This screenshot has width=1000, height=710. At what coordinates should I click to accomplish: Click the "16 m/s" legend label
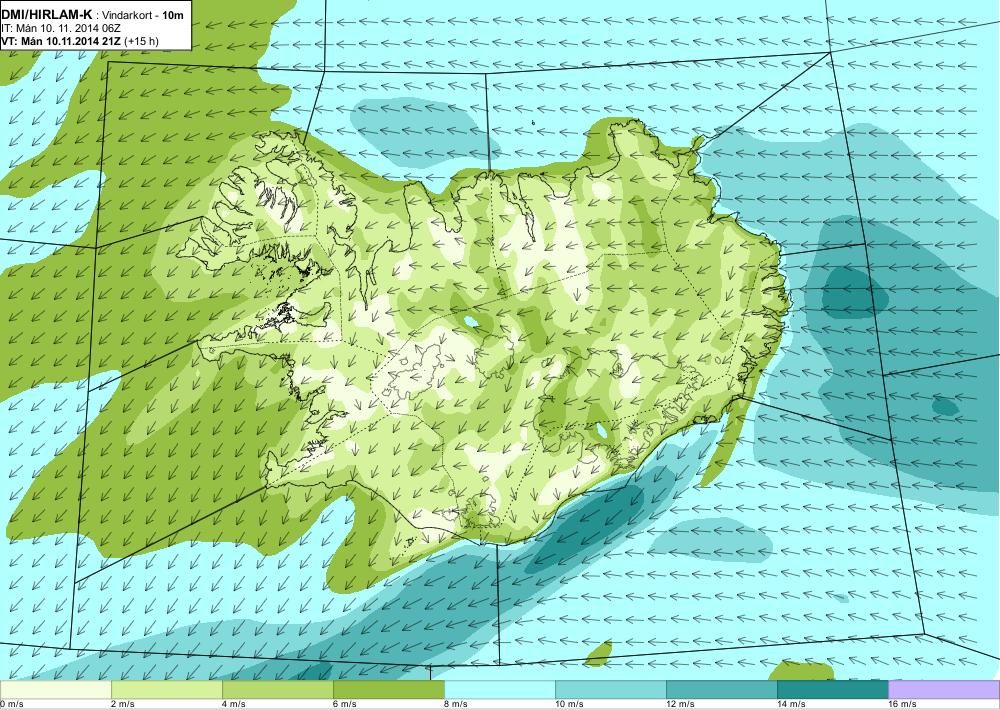pyautogui.click(x=902, y=704)
